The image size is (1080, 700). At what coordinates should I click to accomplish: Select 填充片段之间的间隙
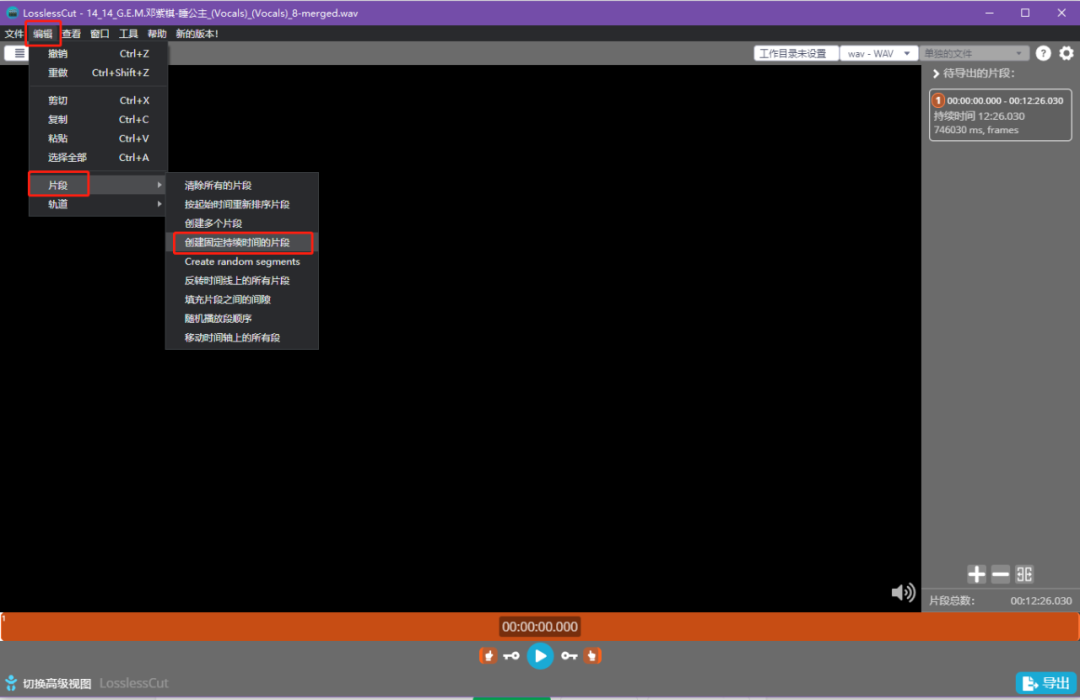(242, 300)
